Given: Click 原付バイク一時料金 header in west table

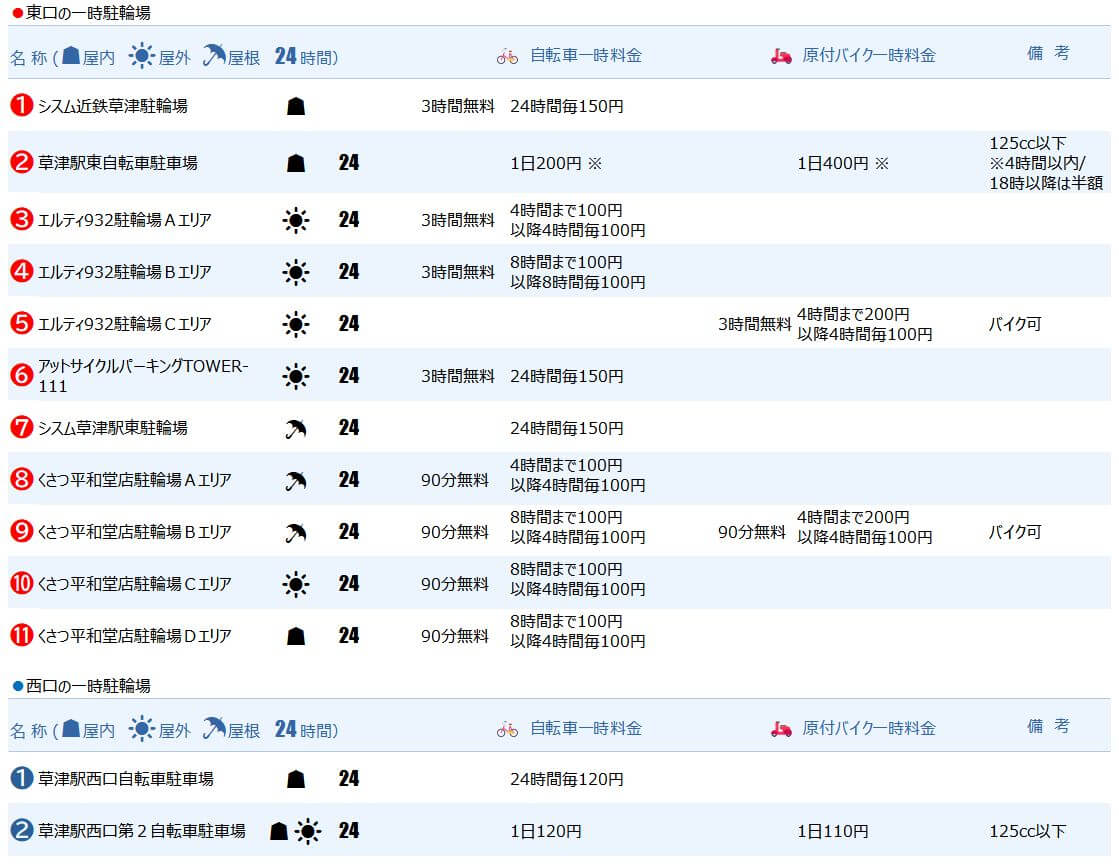Looking at the screenshot, I should (868, 729).
